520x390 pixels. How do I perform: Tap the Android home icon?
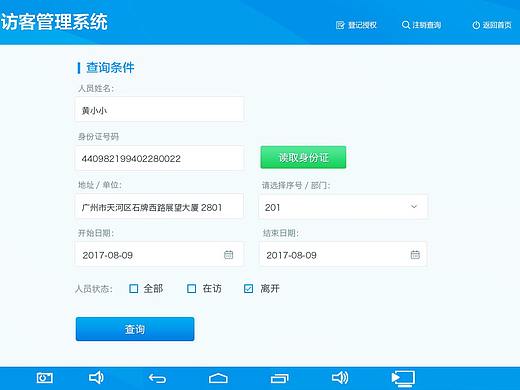(218, 378)
